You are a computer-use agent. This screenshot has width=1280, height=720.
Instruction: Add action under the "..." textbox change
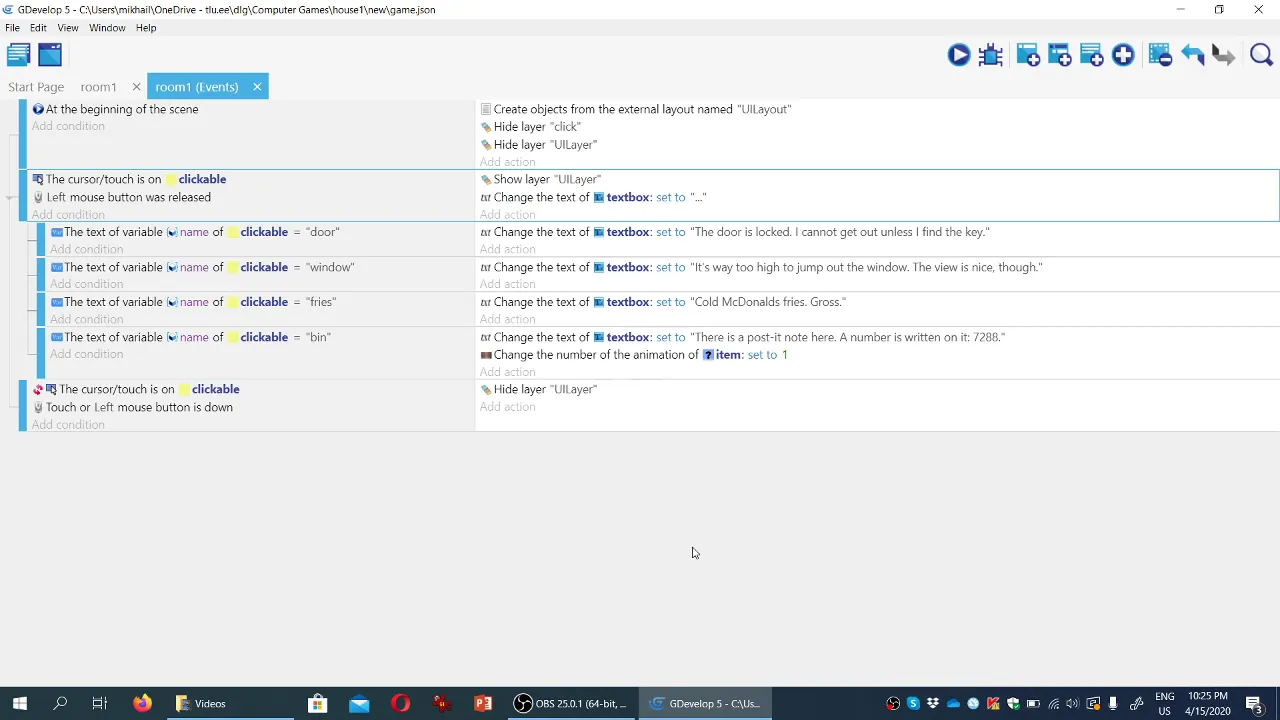point(507,214)
